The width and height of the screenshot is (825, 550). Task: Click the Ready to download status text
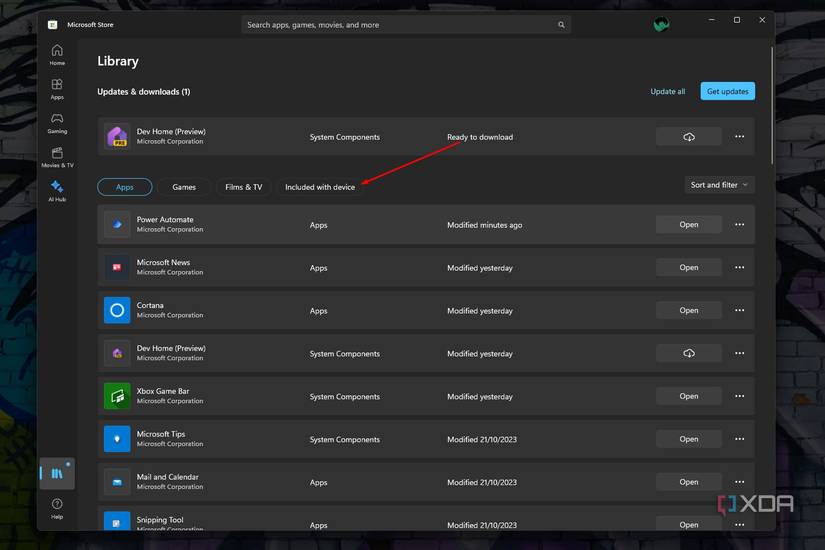click(x=480, y=137)
